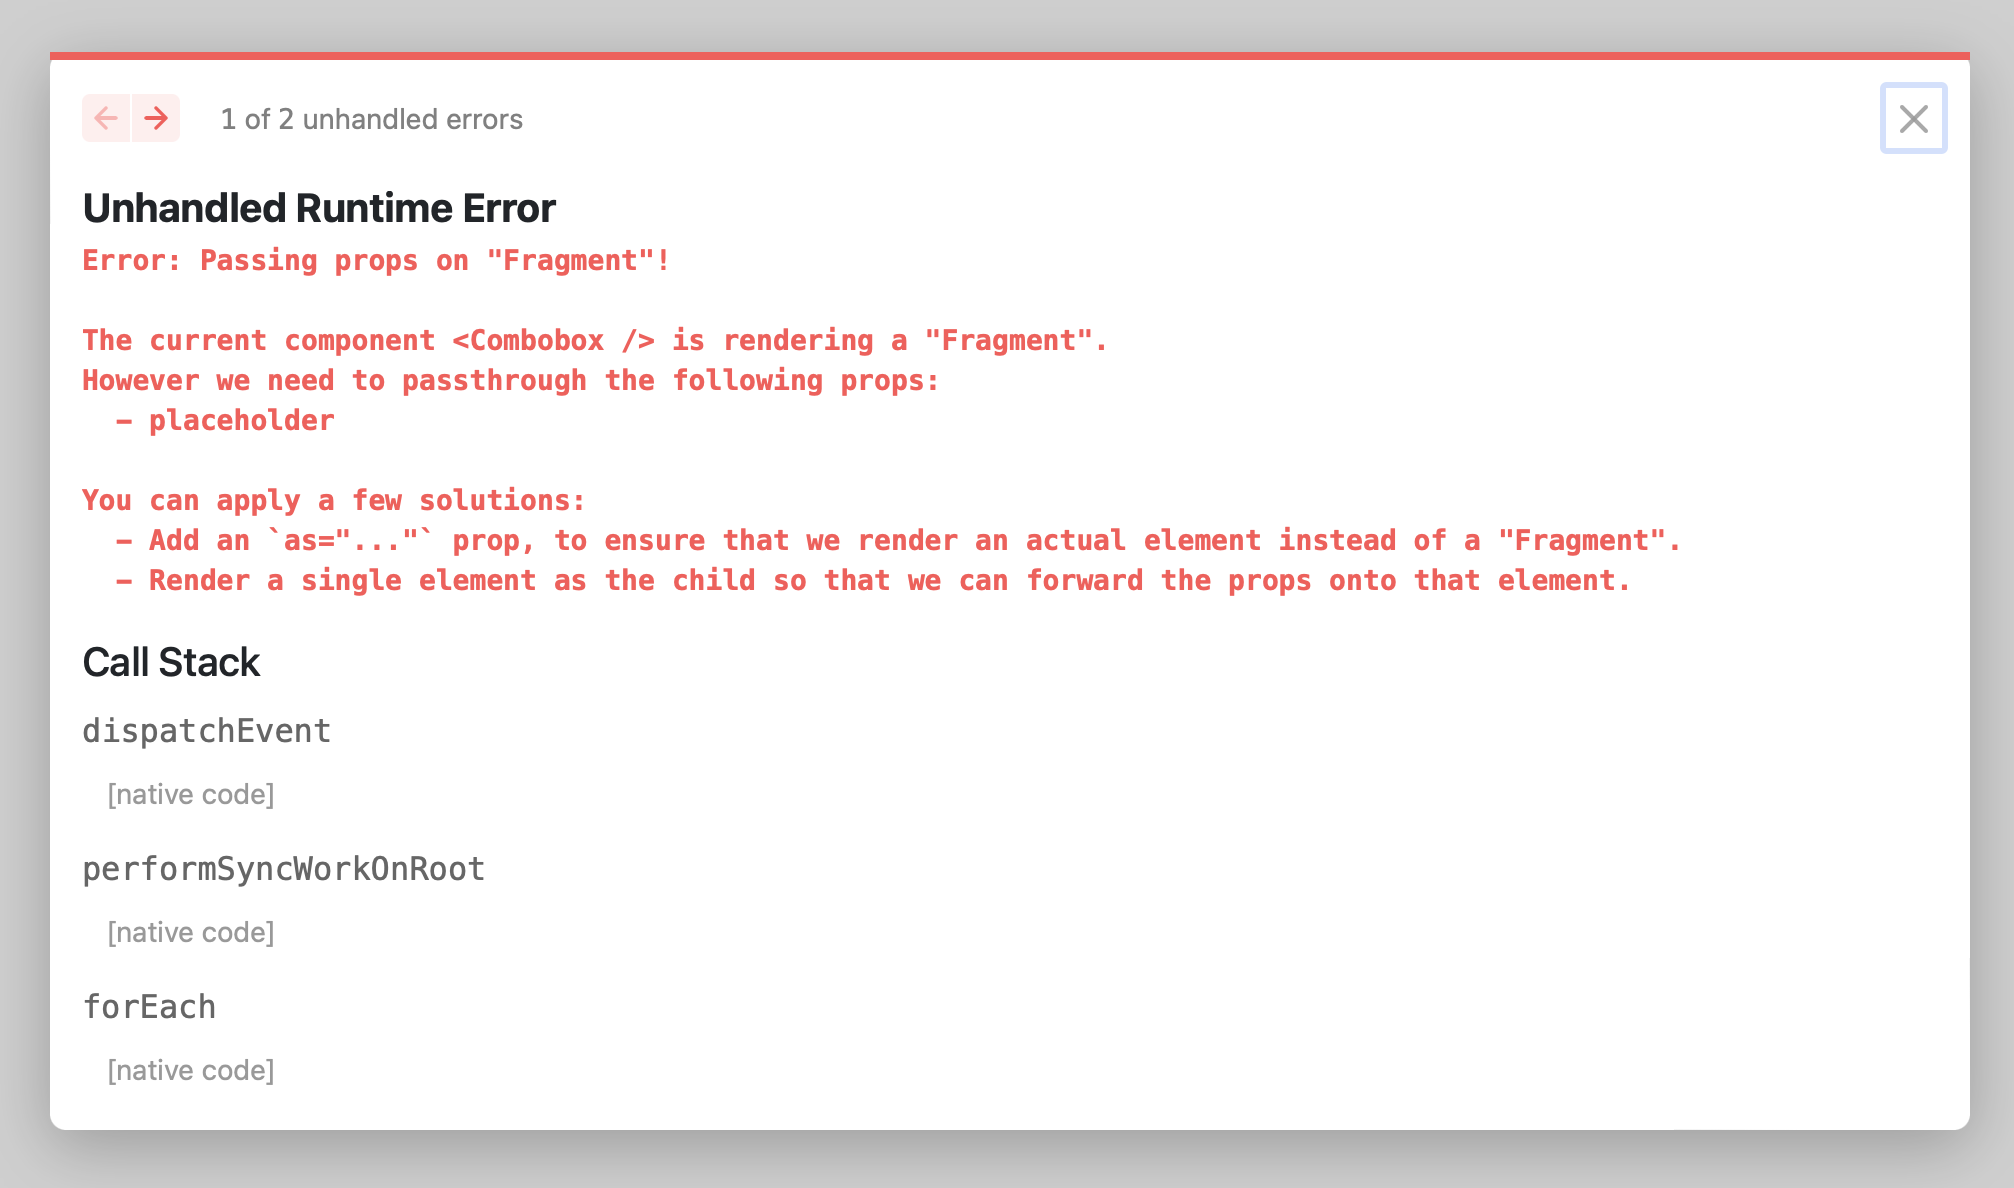Click the [native code] label under forEach

pyautogui.click(x=190, y=1069)
